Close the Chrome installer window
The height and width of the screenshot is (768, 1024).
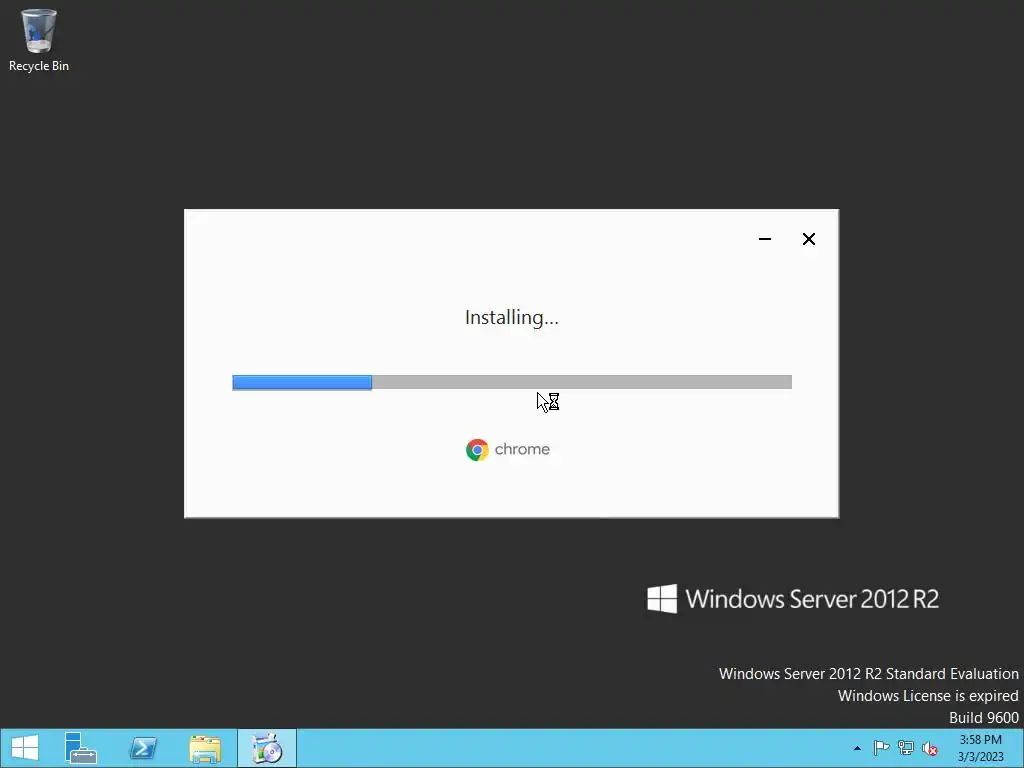(808, 239)
